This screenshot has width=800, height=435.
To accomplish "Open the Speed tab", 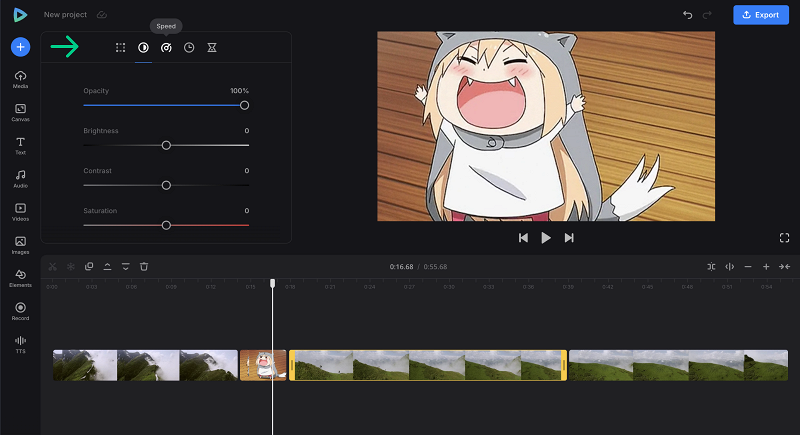I will point(166,47).
